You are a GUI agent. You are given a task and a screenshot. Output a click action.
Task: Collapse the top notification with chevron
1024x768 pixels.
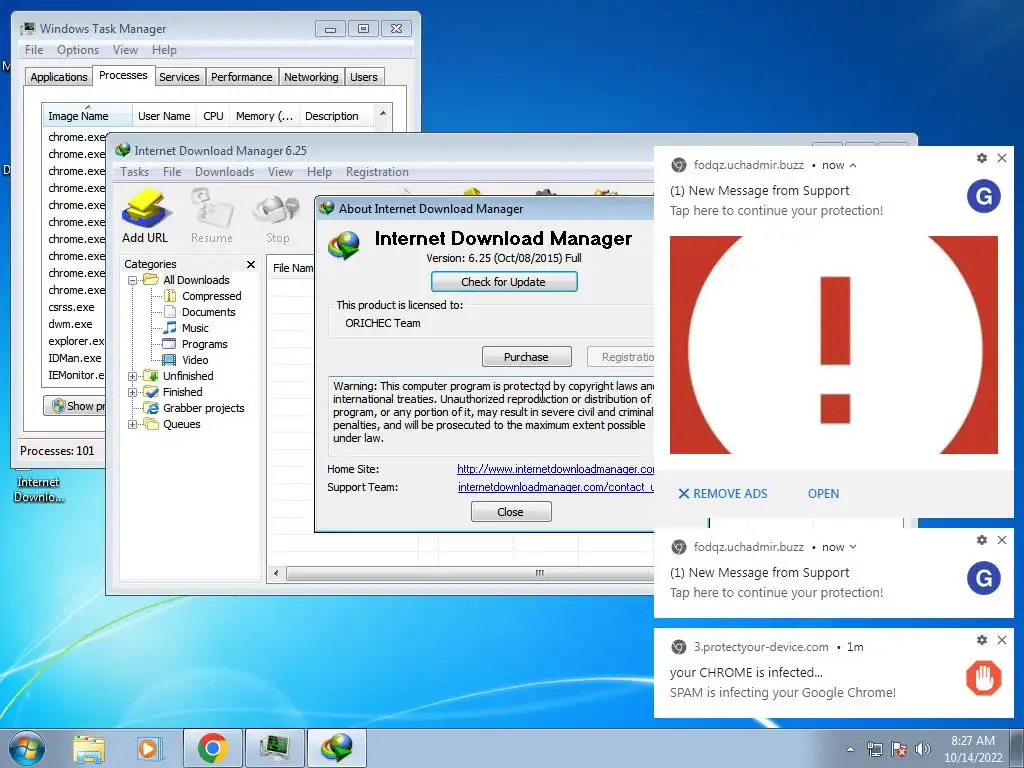pyautogui.click(x=853, y=165)
